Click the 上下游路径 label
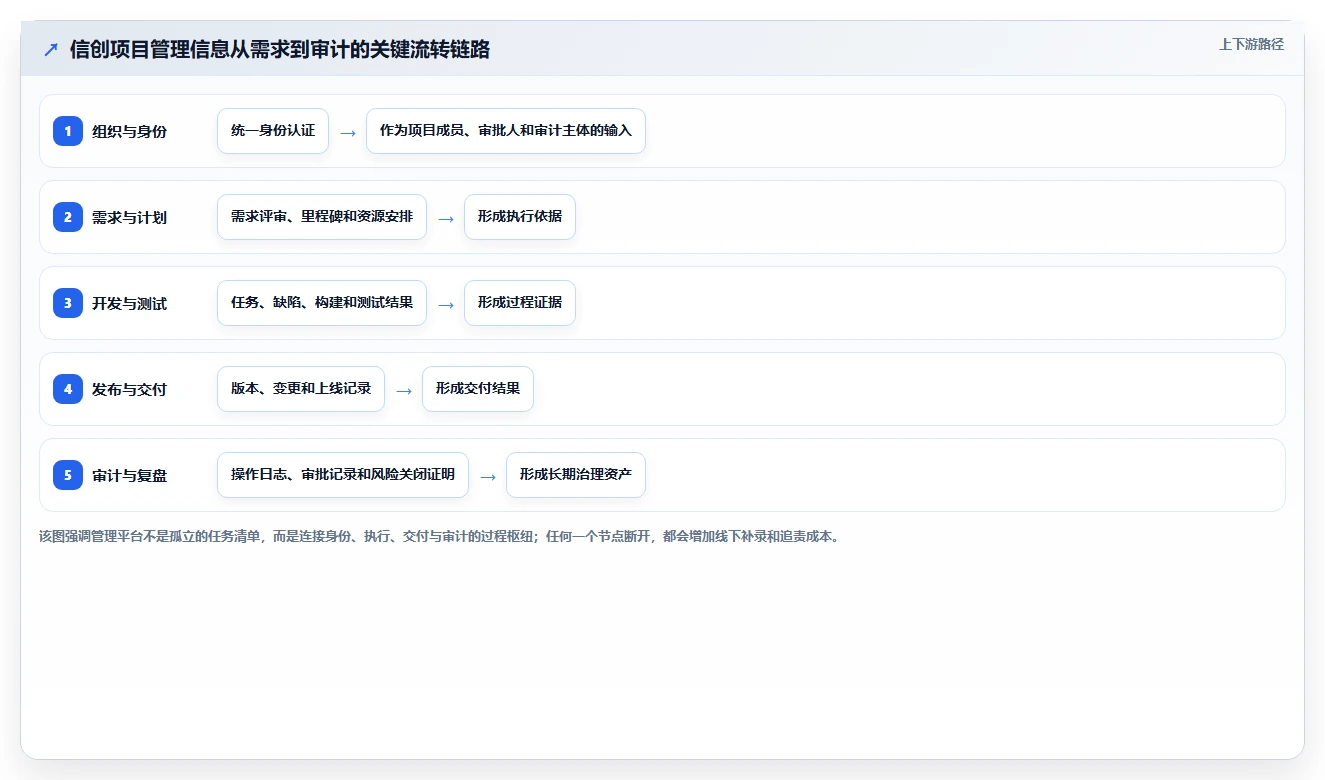Screen dimensions: 1325x780 coord(1251,45)
